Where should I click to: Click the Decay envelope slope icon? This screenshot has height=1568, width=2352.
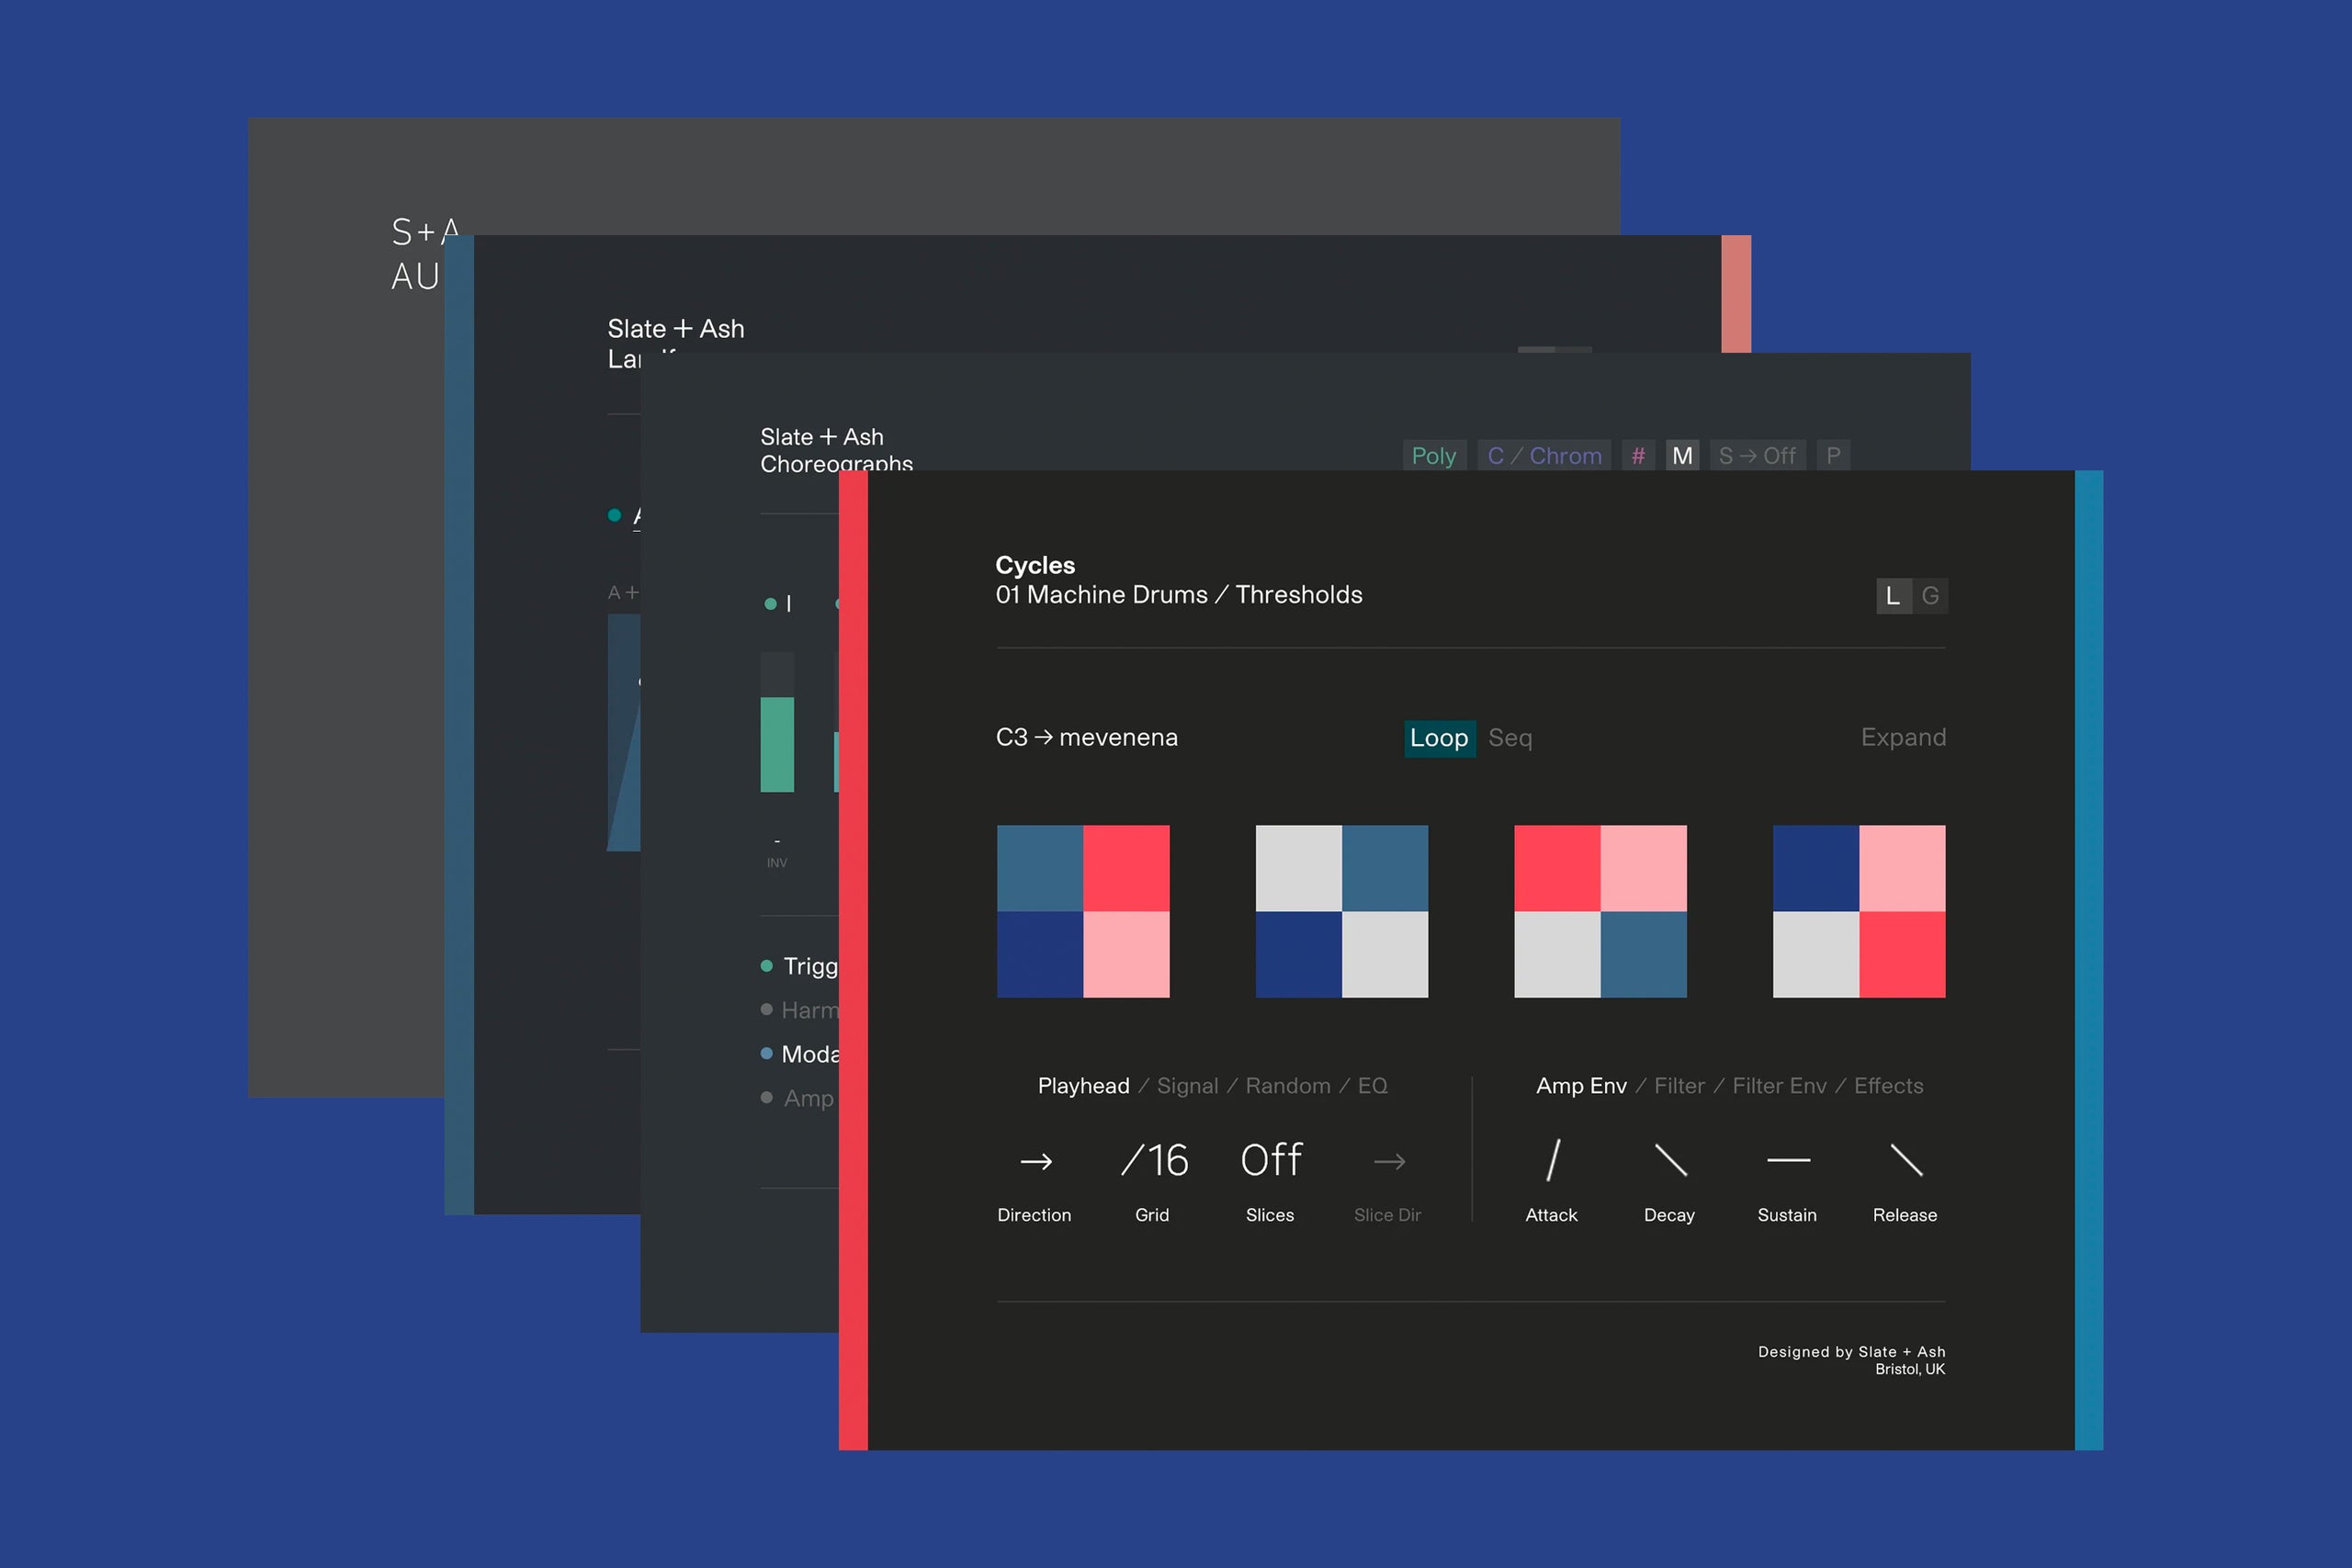pos(1670,1160)
